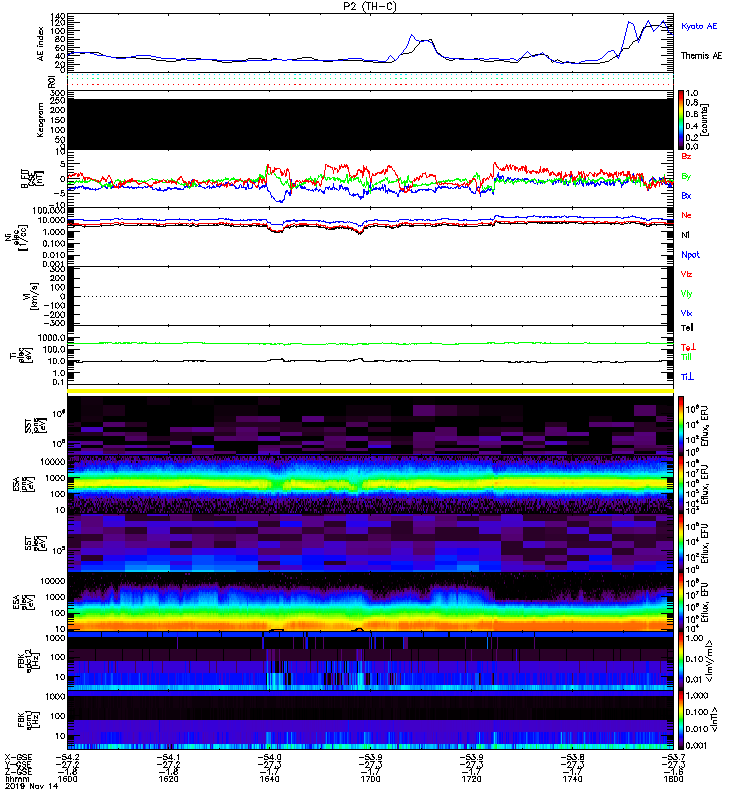Click the X-GSE value -54.1
The image size is (750, 800).
168,757
